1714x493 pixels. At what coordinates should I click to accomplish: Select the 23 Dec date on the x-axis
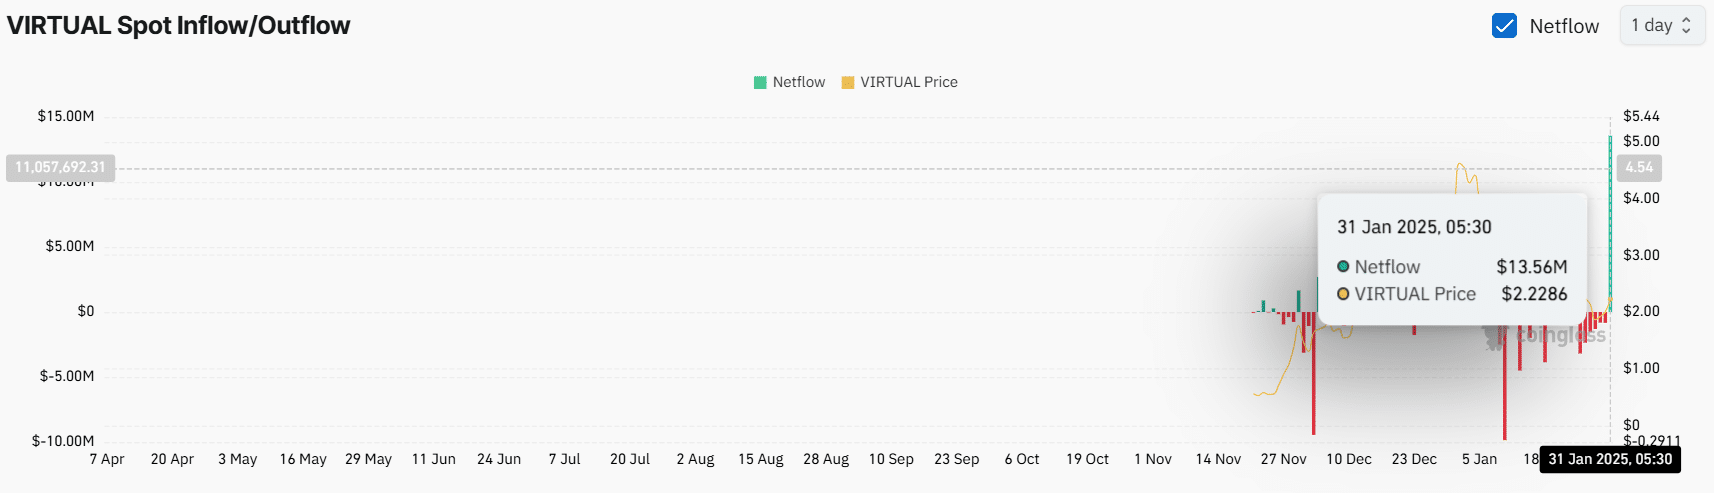tap(1414, 459)
